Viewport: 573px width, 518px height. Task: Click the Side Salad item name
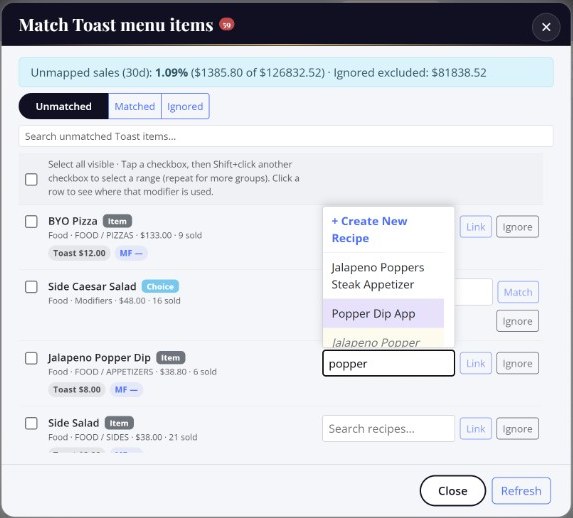(73, 423)
